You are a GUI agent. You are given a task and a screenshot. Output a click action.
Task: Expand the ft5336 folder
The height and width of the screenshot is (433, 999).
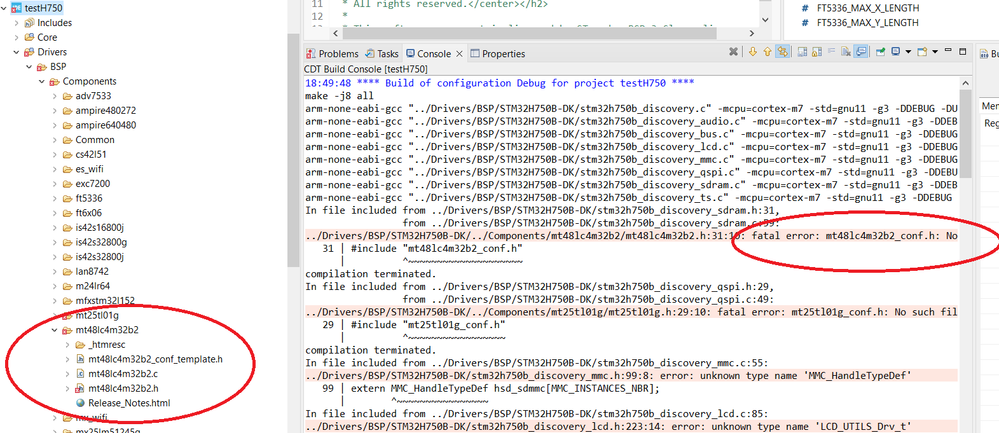(x=55, y=198)
